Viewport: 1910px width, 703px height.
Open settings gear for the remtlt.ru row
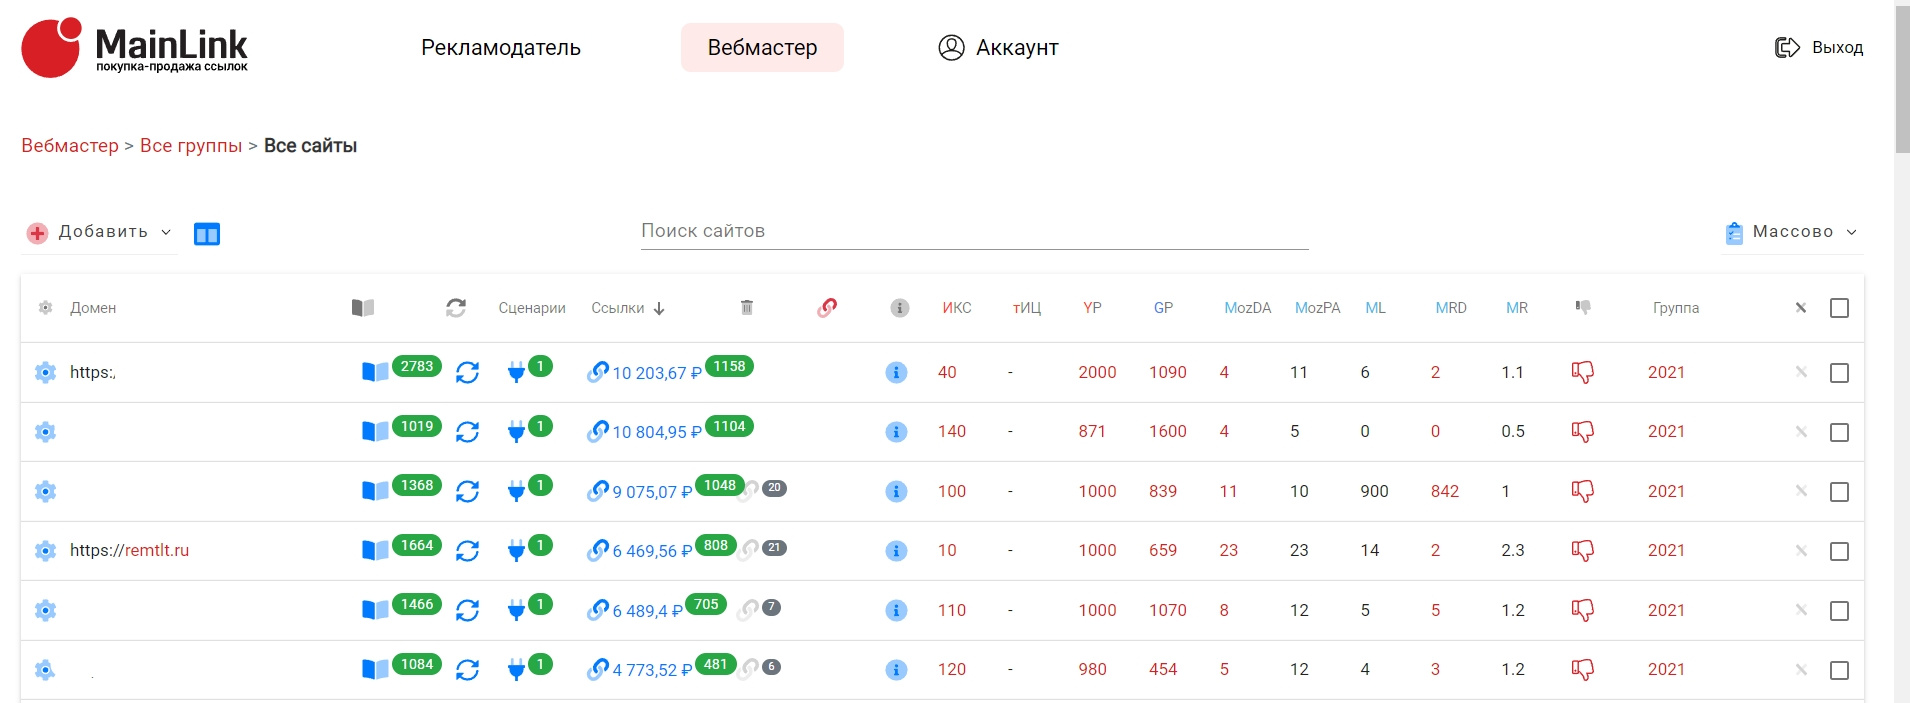click(45, 551)
